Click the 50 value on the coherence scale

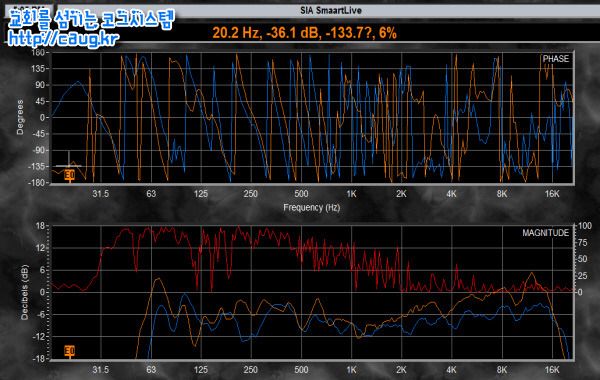click(582, 259)
